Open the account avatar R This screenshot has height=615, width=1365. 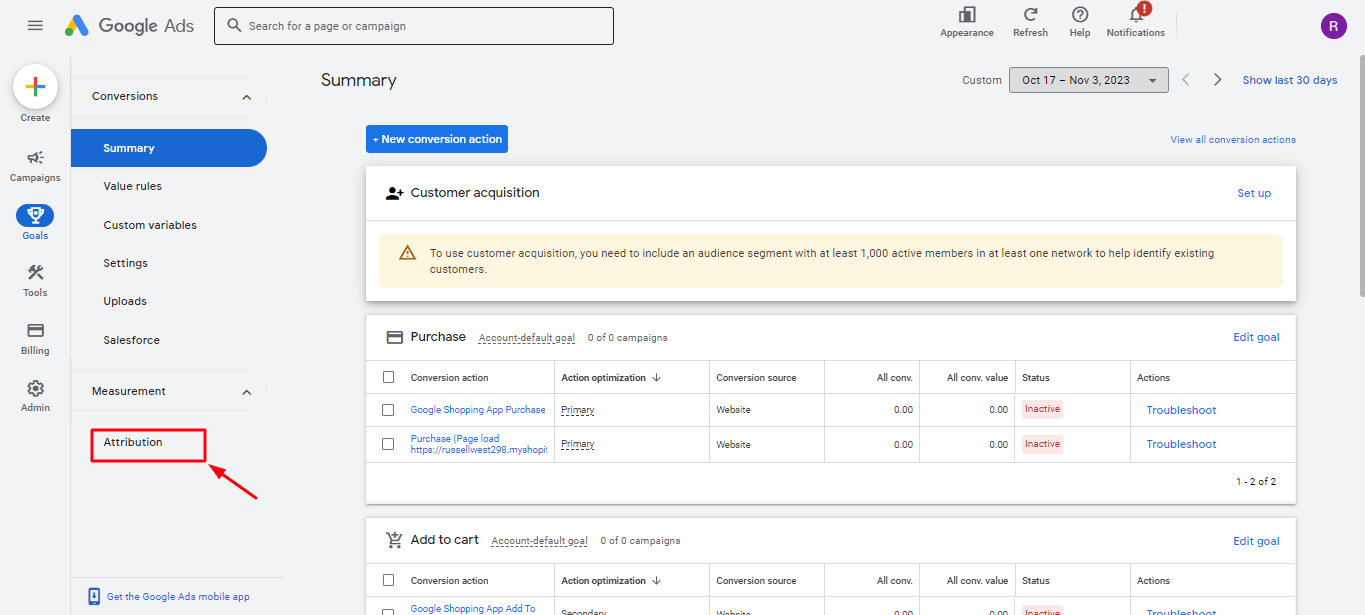(1333, 26)
